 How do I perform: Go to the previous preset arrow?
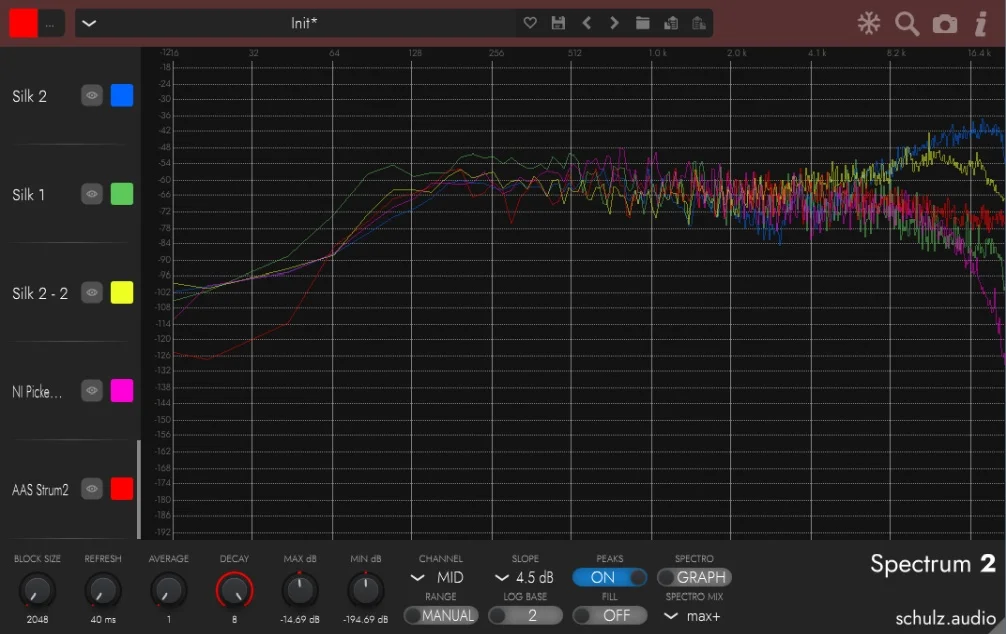586,23
